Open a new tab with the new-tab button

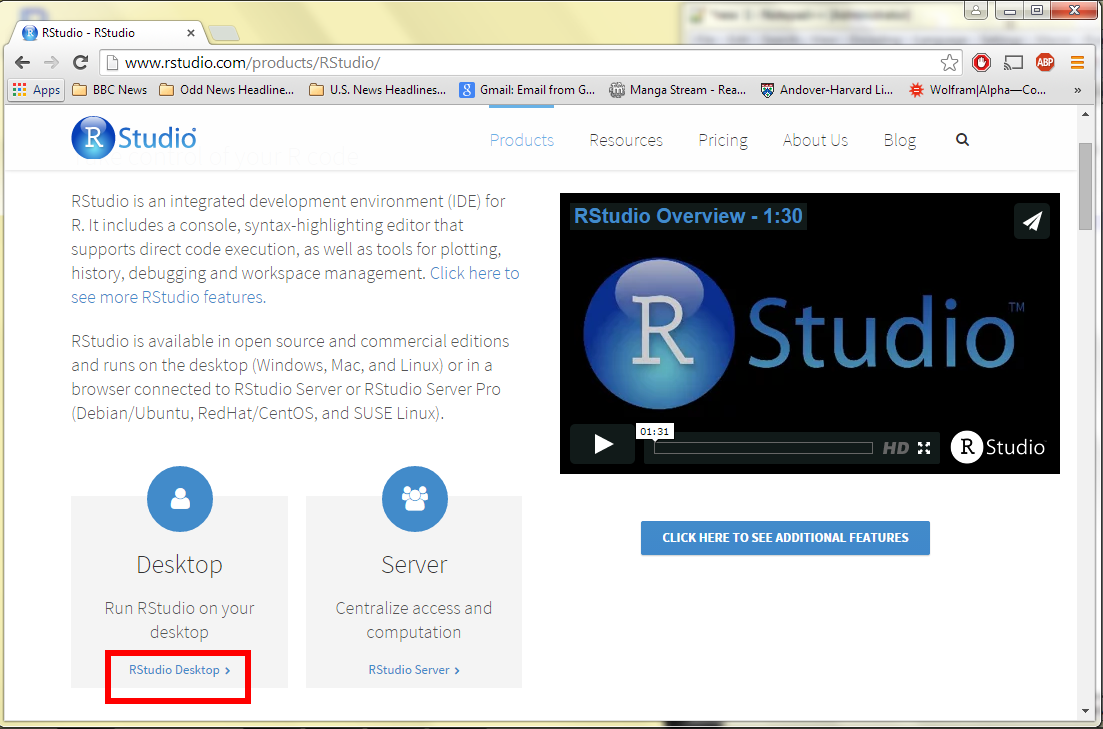224,32
